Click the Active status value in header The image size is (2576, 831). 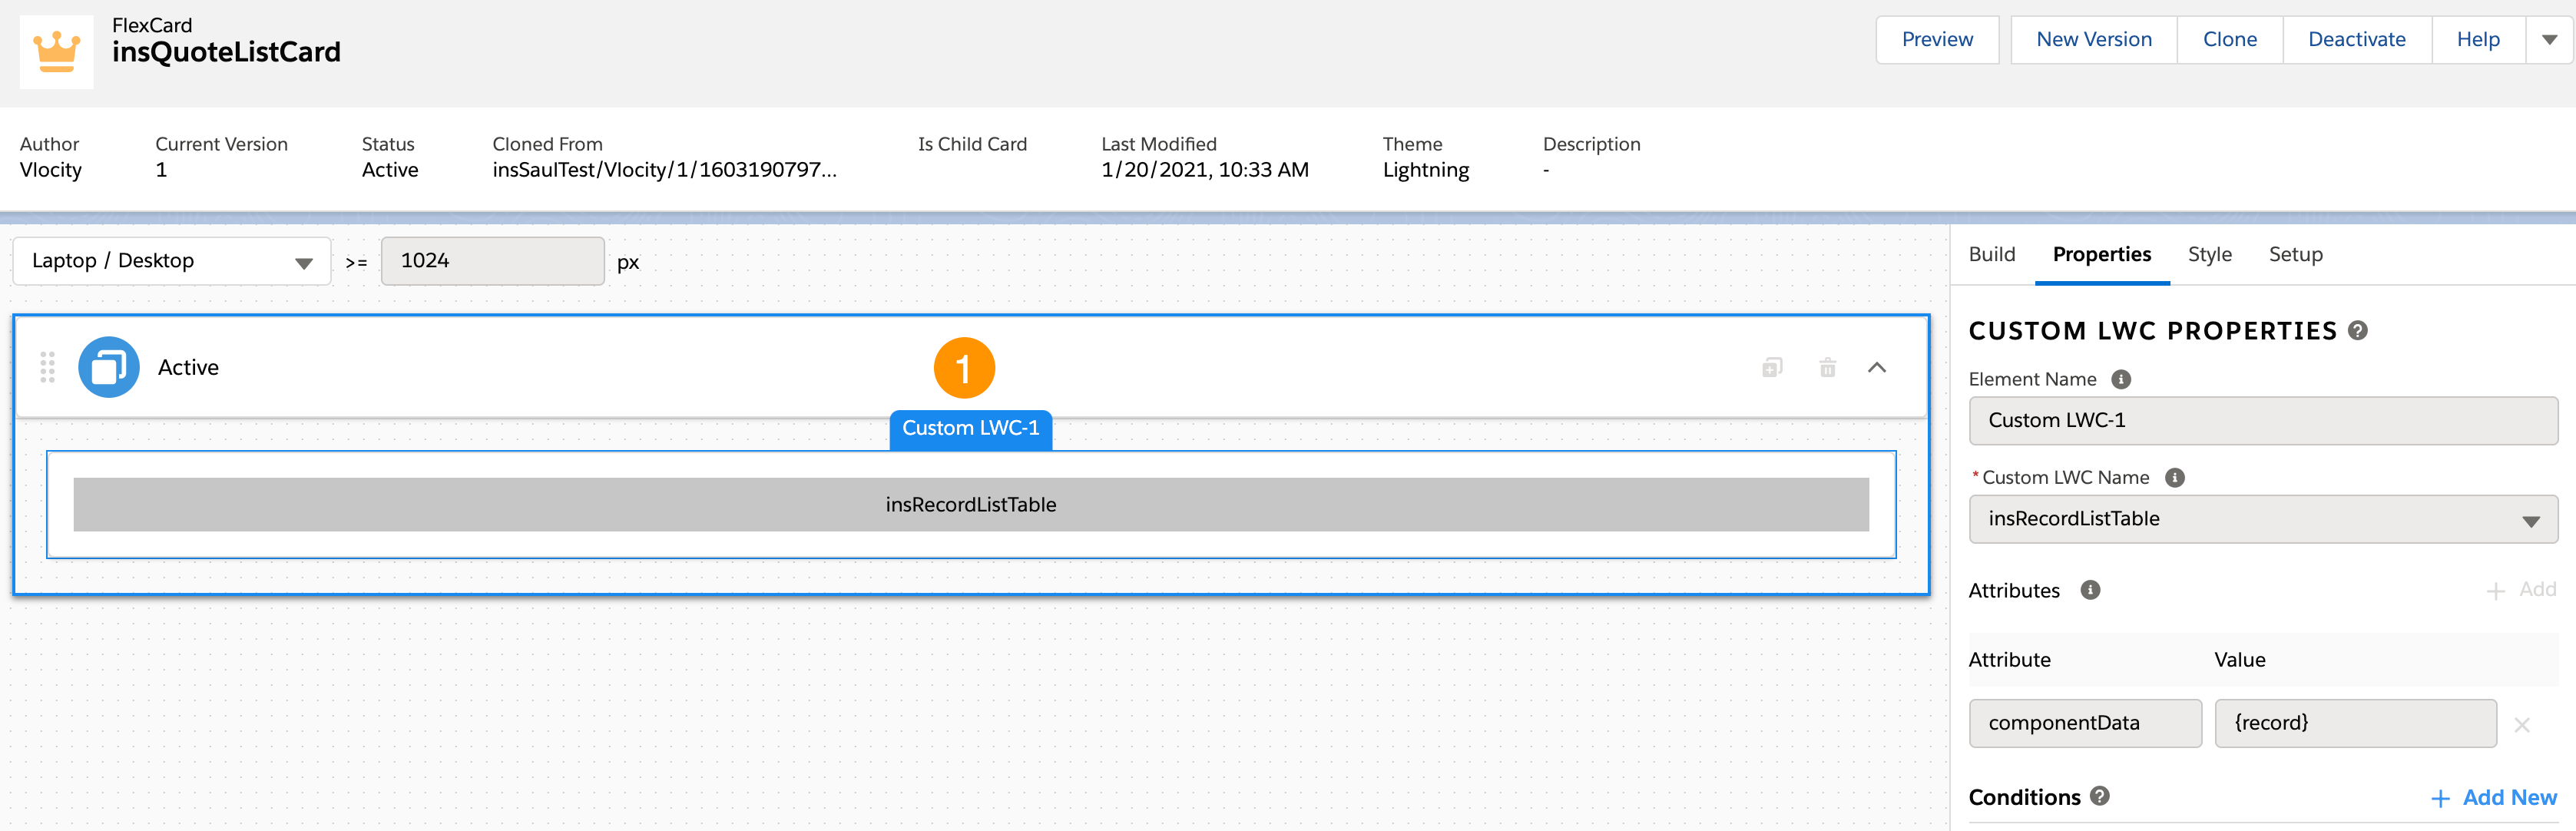coord(390,170)
